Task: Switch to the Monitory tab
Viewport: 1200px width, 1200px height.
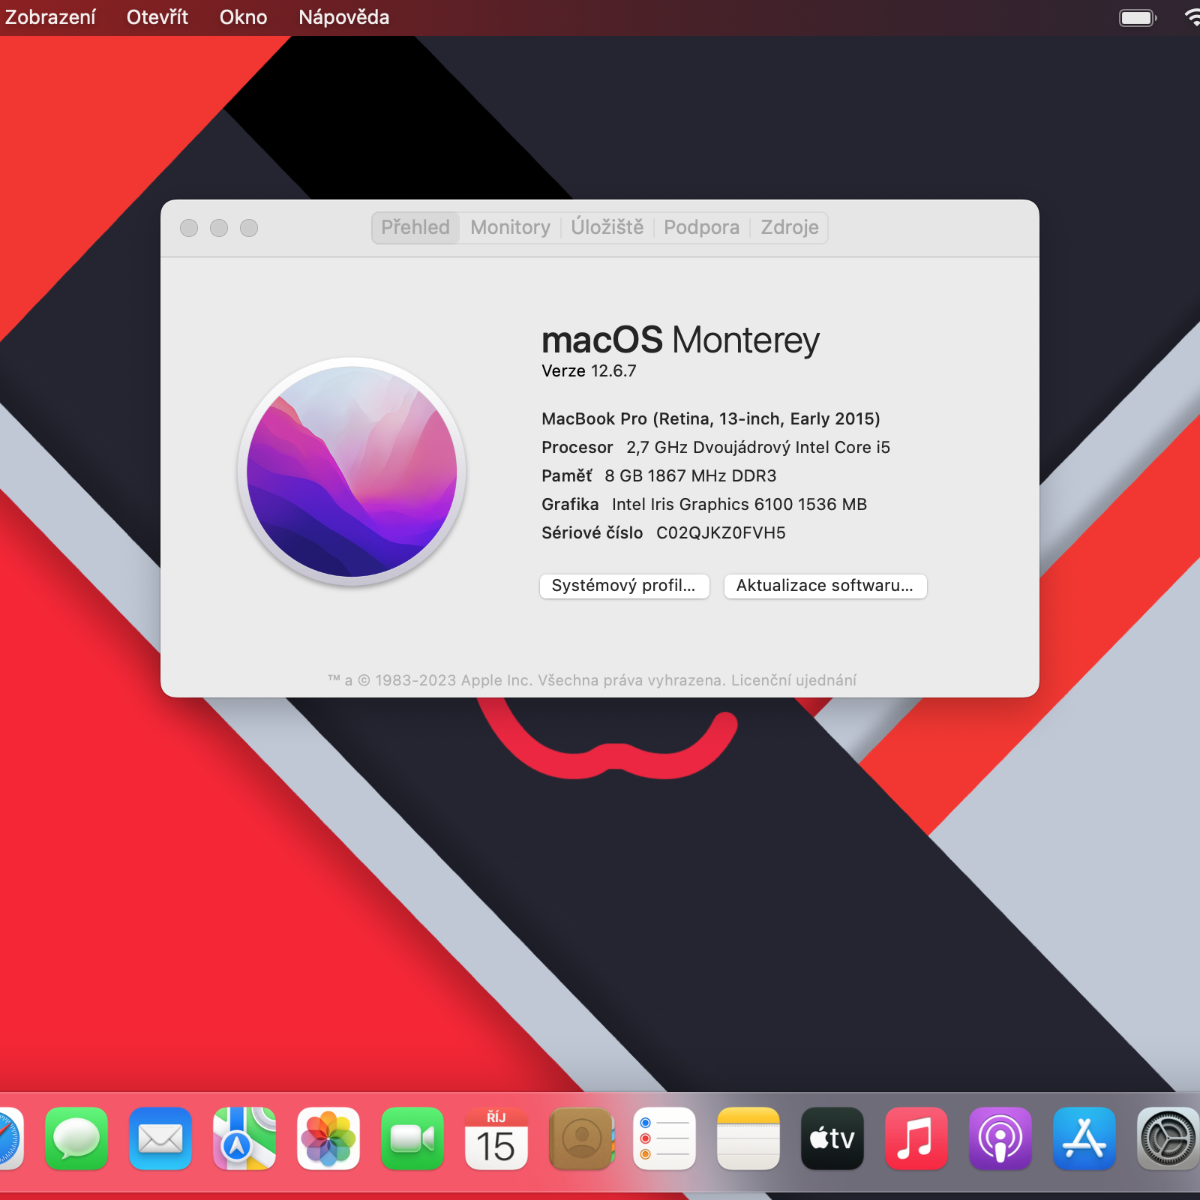Action: (510, 227)
